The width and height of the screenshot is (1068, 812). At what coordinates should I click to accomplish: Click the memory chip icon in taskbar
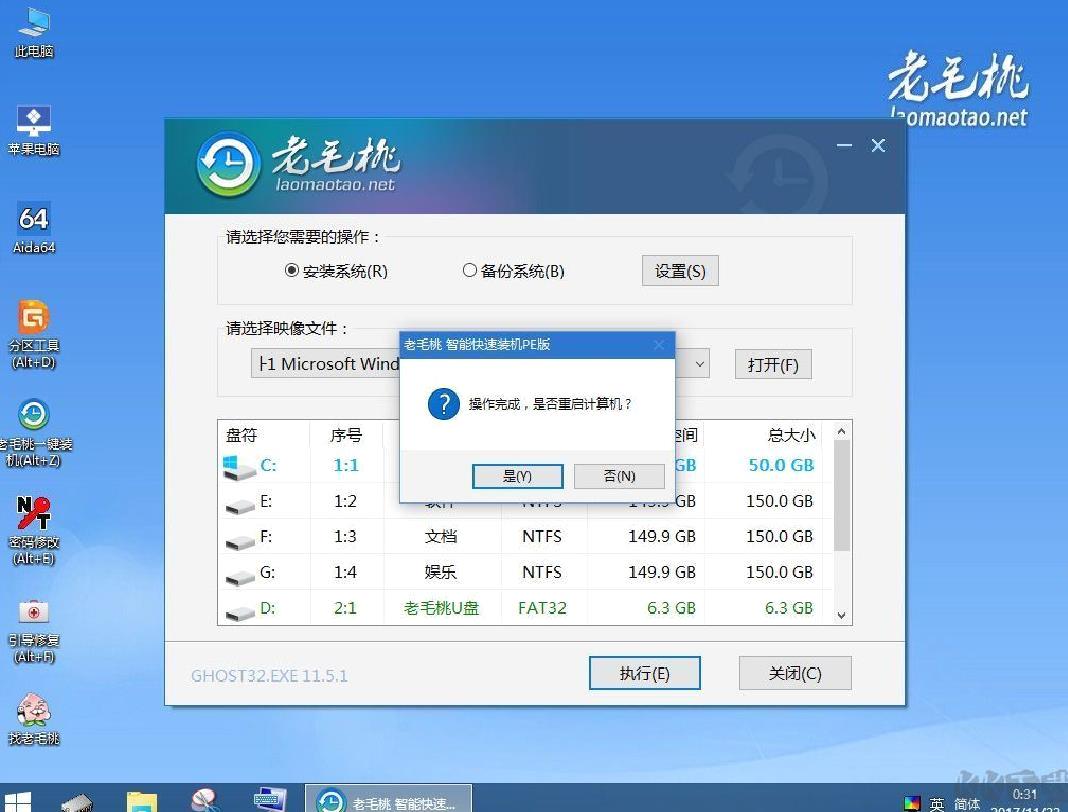point(77,802)
